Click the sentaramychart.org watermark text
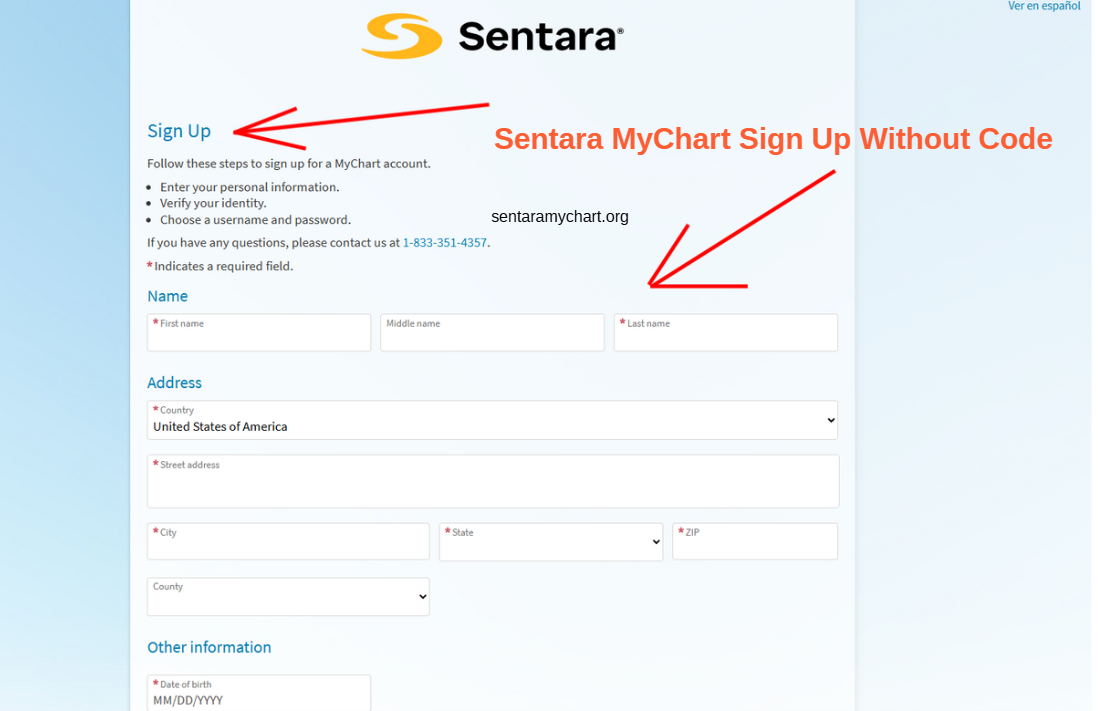The width and height of the screenshot is (1098, 711). pos(560,216)
